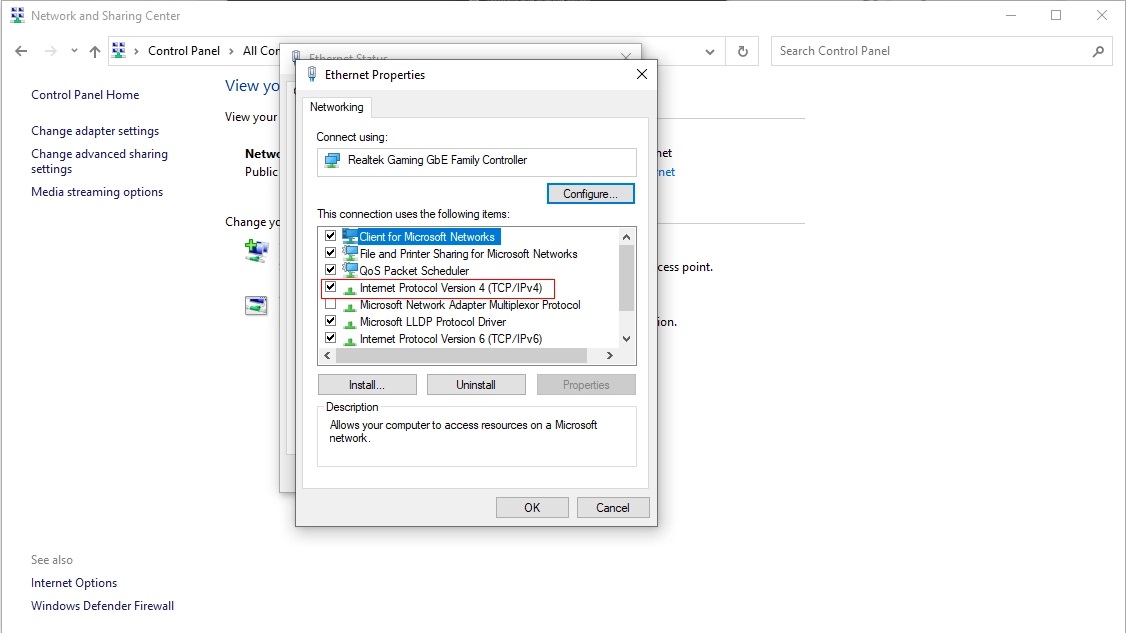Image resolution: width=1126 pixels, height=633 pixels.
Task: Uncheck File and Printer Sharing checkbox
Action: tap(330, 254)
